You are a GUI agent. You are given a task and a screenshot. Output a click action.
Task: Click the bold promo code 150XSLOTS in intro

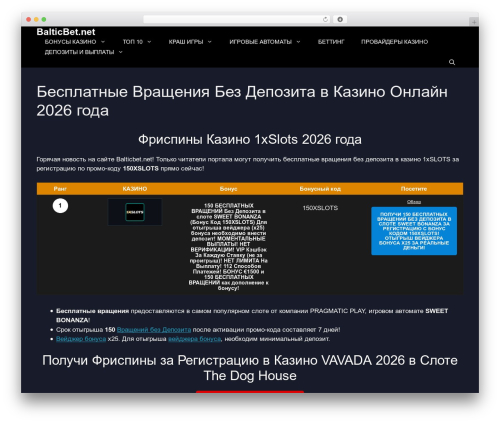tap(141, 169)
